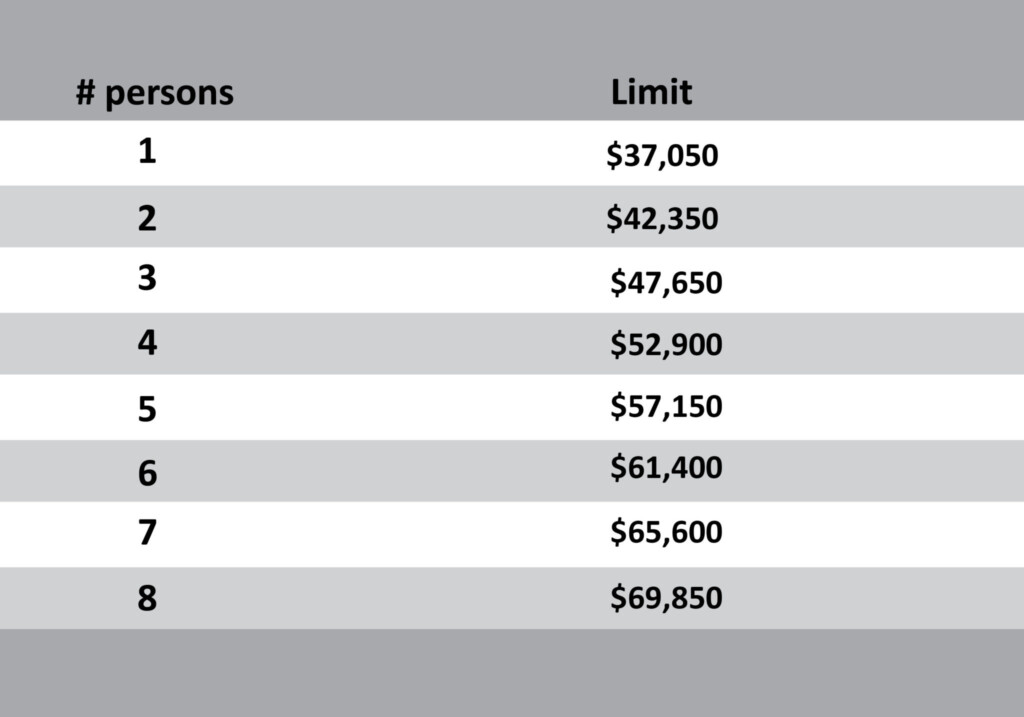Select the persons value 2 cell
The image size is (1024, 717).
click(x=147, y=218)
